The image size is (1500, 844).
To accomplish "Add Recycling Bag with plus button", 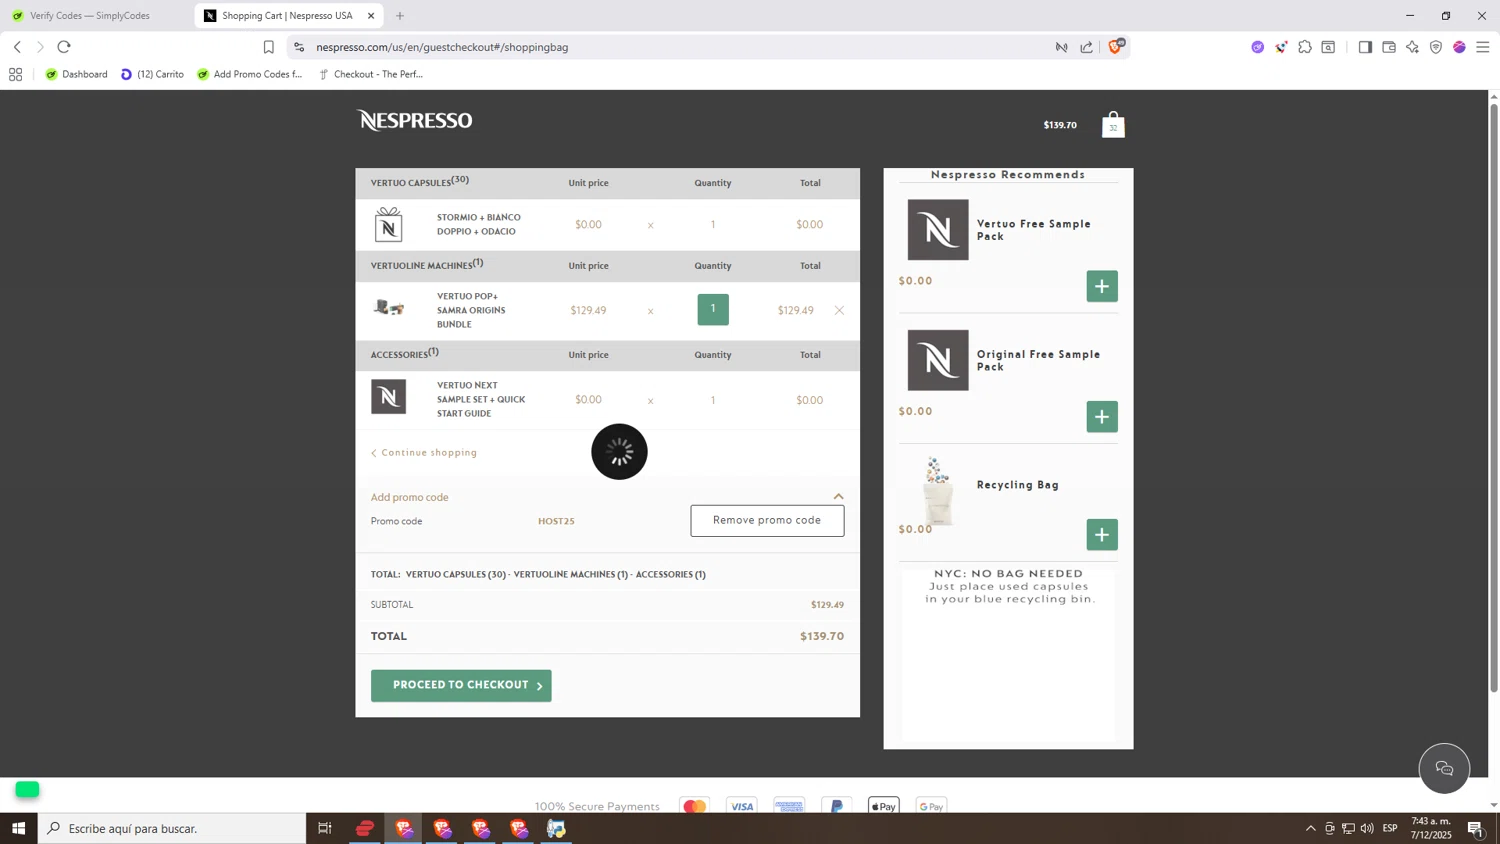I will pos(1102,535).
